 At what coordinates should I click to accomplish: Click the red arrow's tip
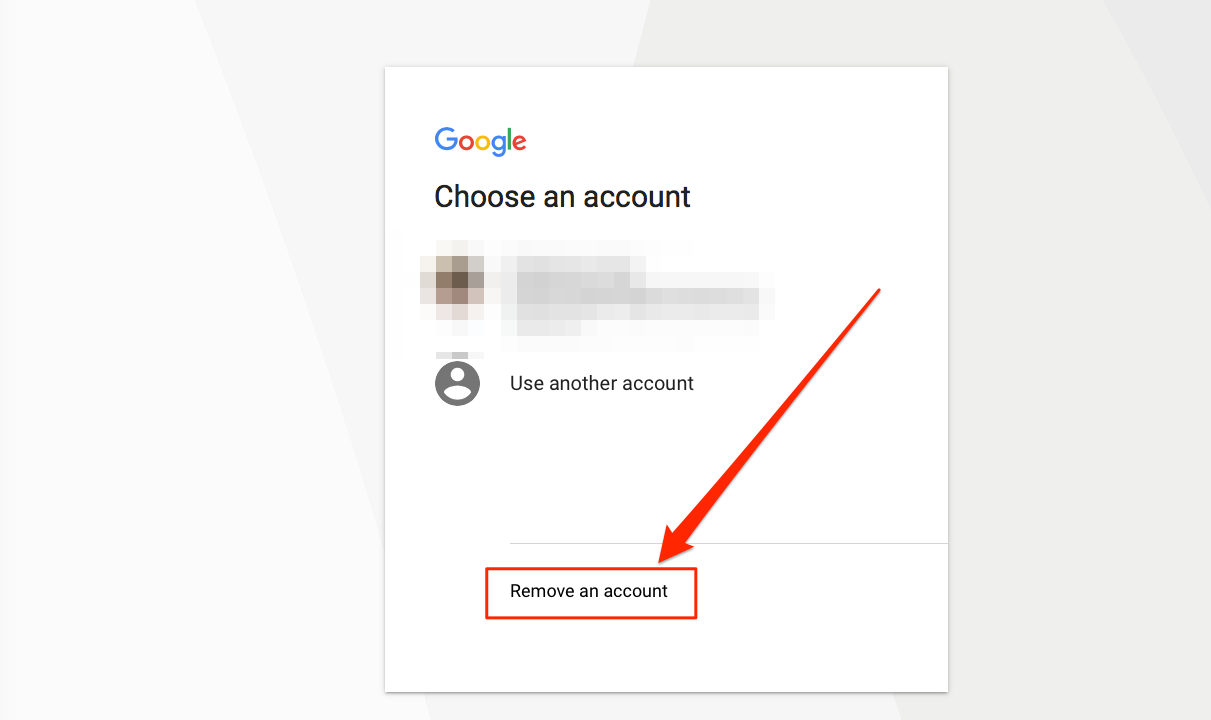point(664,557)
